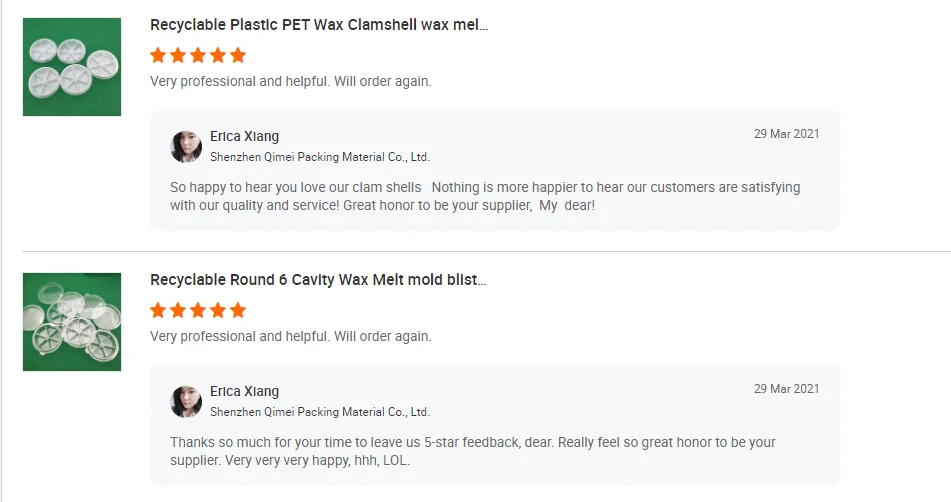This screenshot has height=502, width=951.
Task: Open the Shenzhen Qimei Packing link in the second reply
Action: [x=319, y=412]
